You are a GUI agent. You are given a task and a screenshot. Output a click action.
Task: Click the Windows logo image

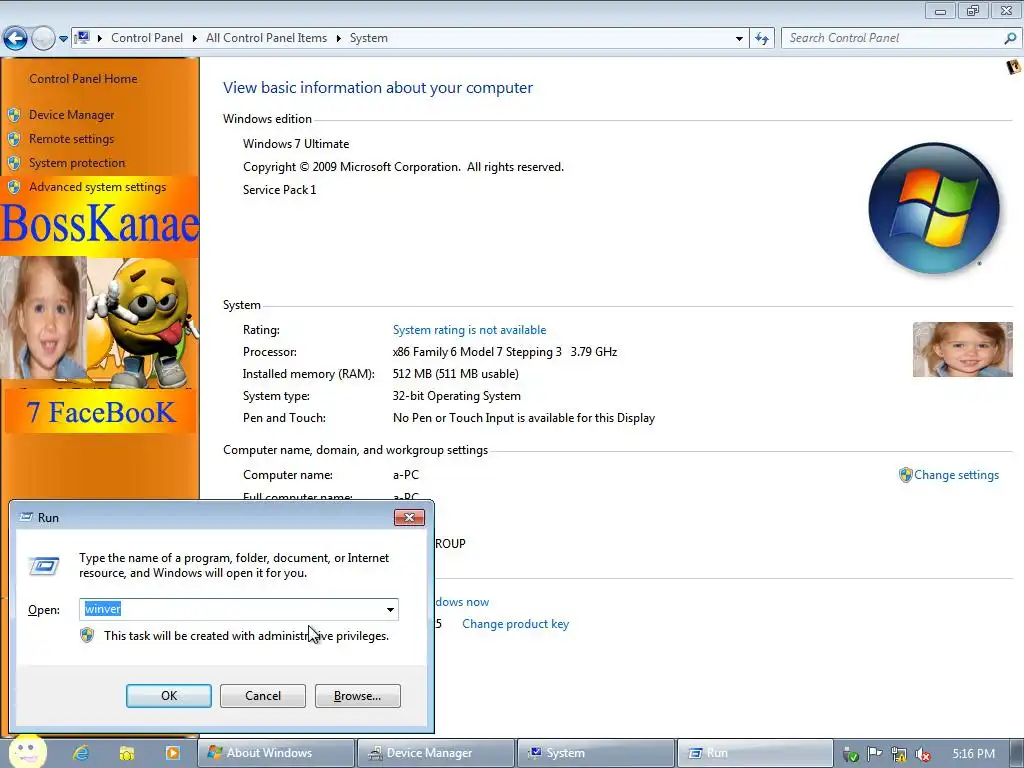[x=934, y=208]
